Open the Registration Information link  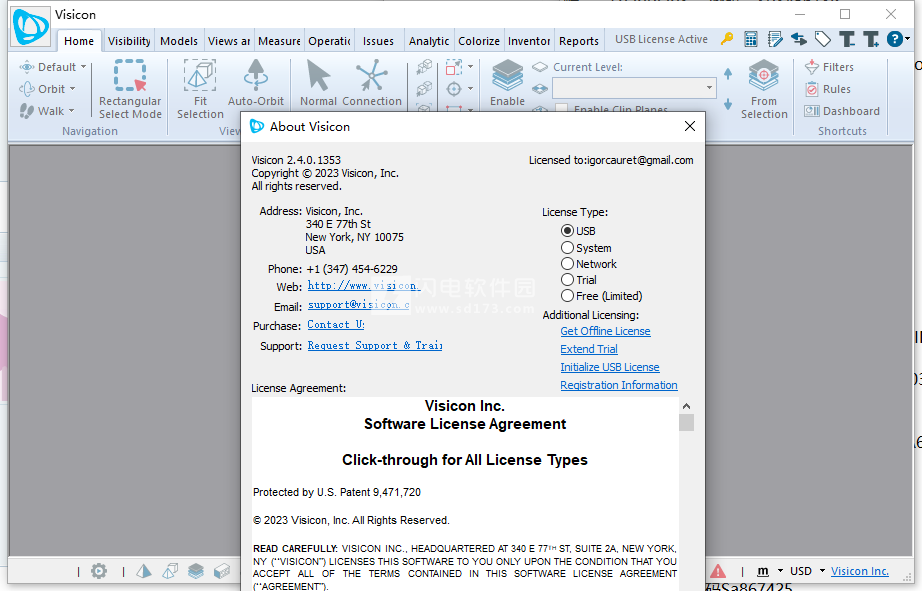[619, 385]
